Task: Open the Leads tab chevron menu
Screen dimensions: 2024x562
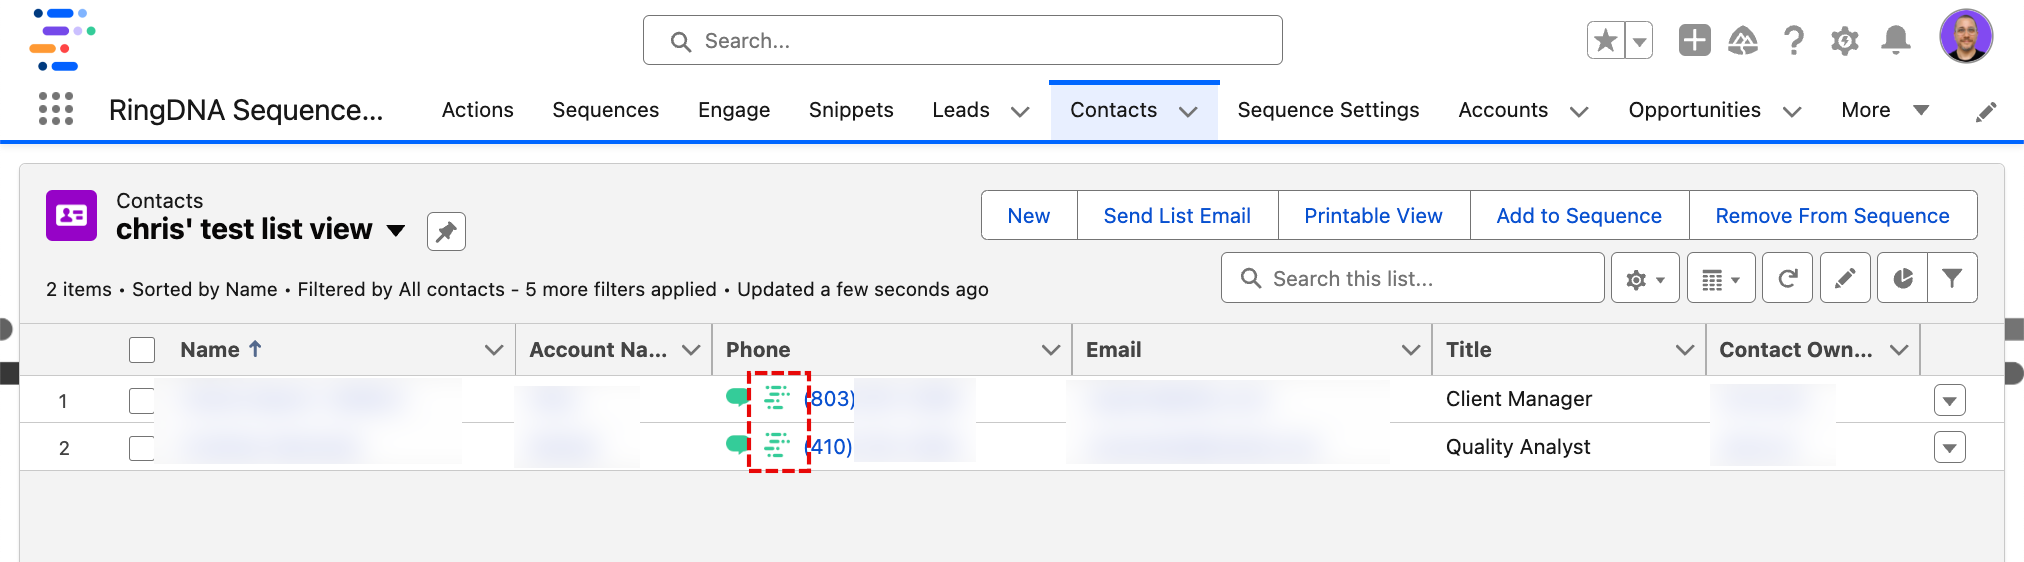Action: (1020, 111)
